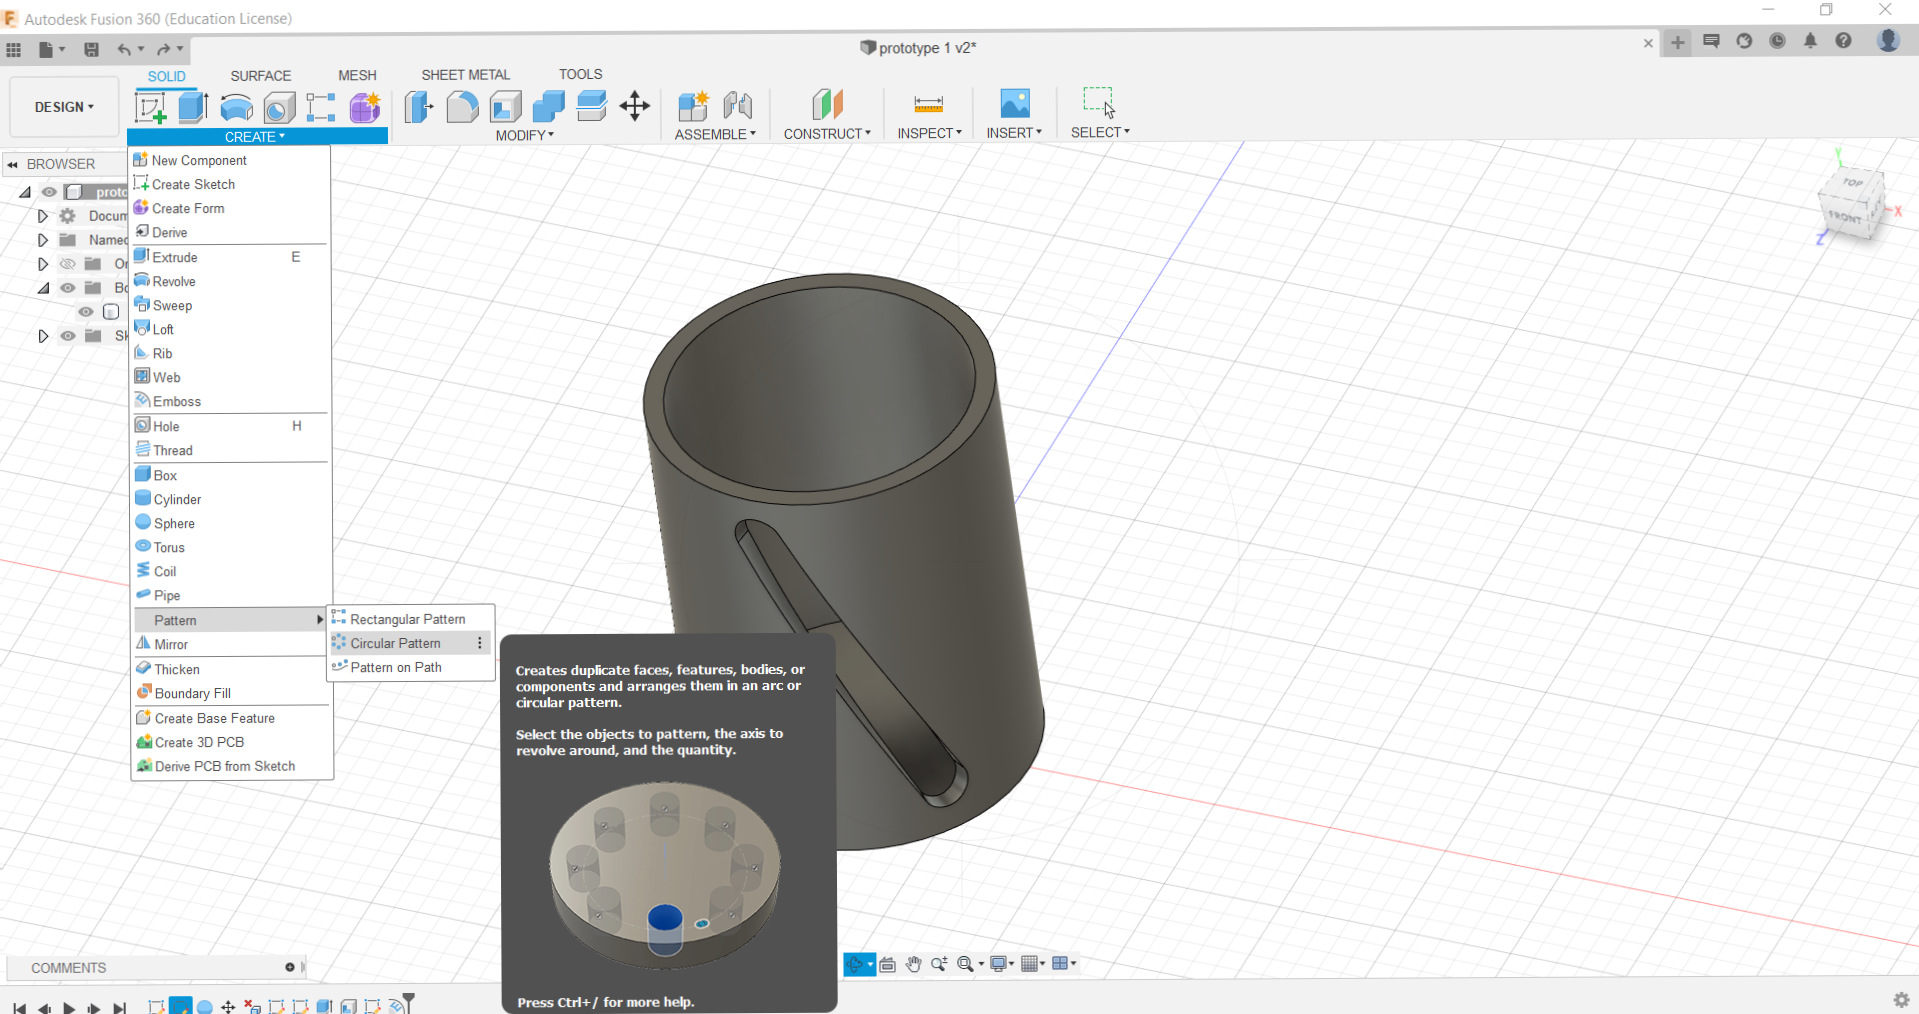1919x1014 pixels.
Task: Open the job status clock icon
Action: tap(1778, 41)
